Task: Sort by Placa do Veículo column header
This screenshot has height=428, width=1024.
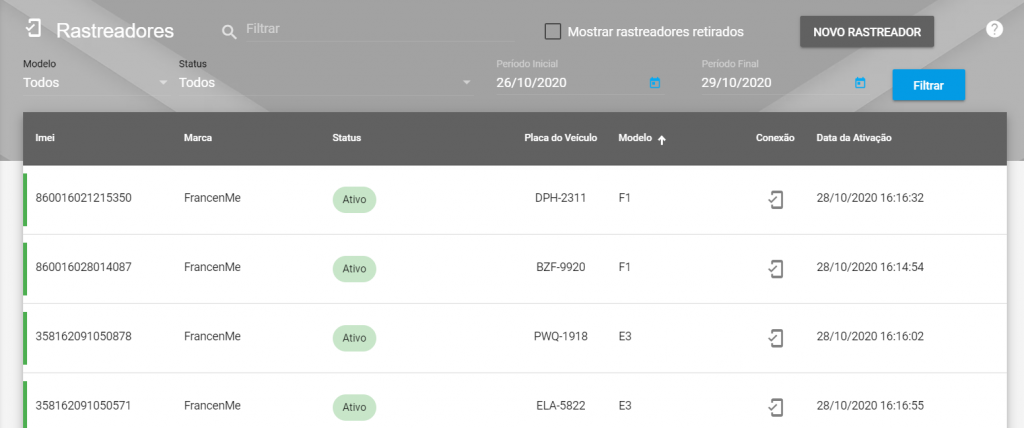Action: (560, 138)
